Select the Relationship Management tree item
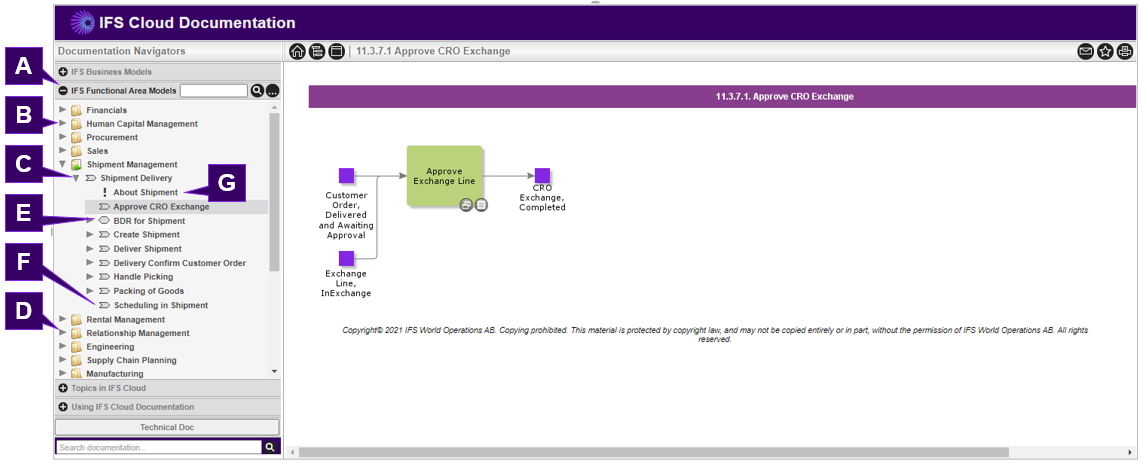 [138, 333]
